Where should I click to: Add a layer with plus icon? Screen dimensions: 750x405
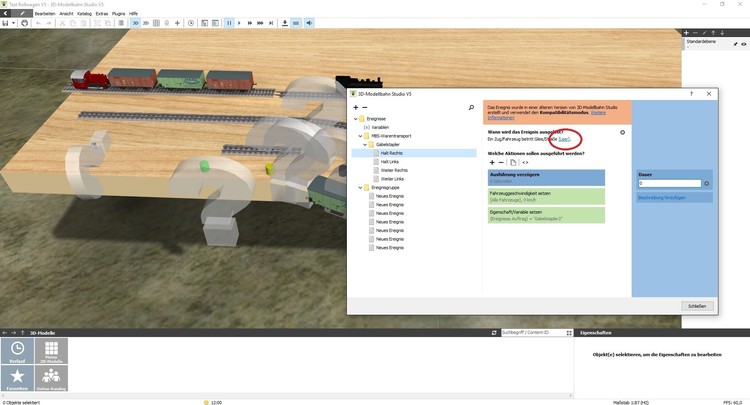[x=686, y=33]
